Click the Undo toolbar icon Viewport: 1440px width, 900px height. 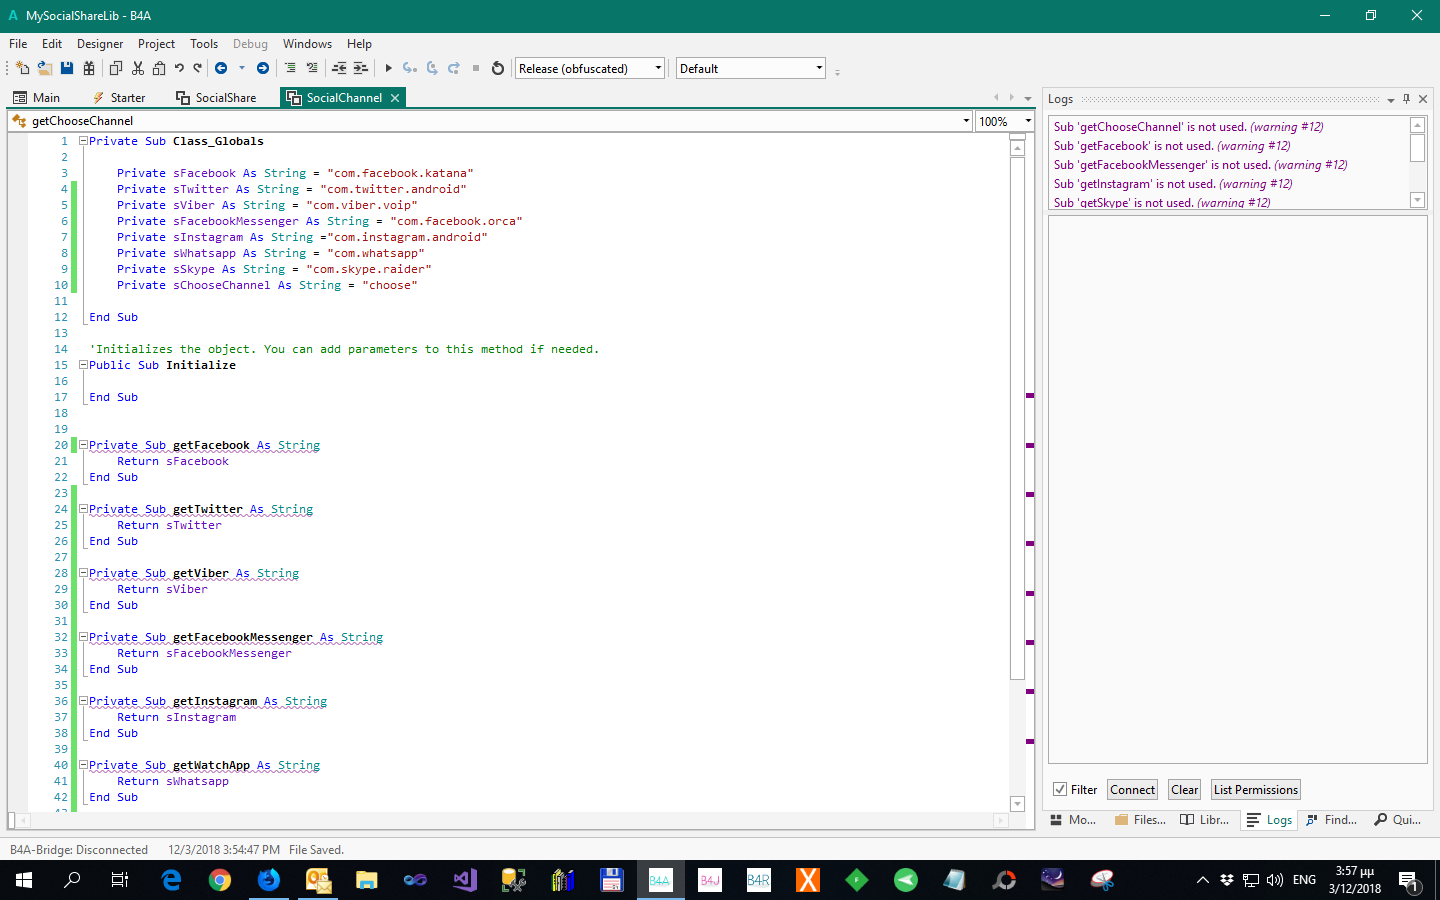click(x=179, y=68)
